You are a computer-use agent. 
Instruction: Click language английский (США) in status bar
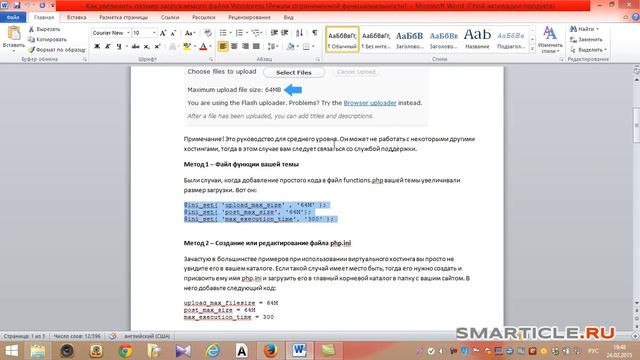tap(147, 336)
